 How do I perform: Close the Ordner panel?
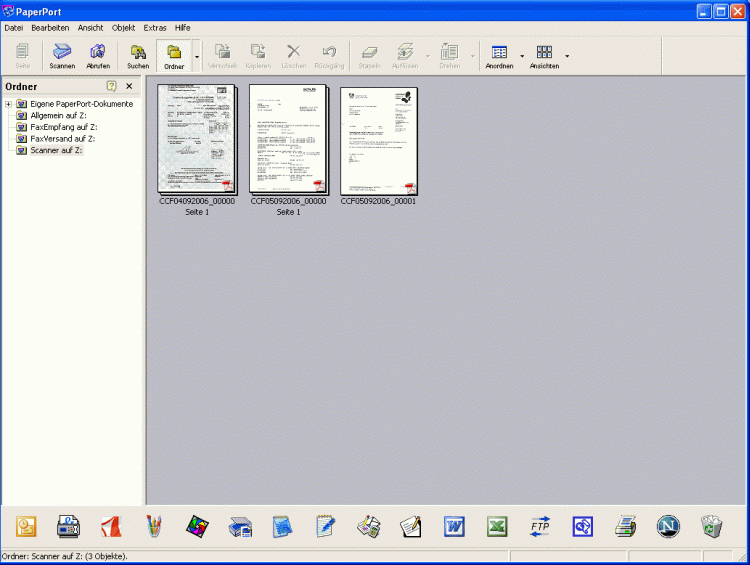(x=129, y=87)
